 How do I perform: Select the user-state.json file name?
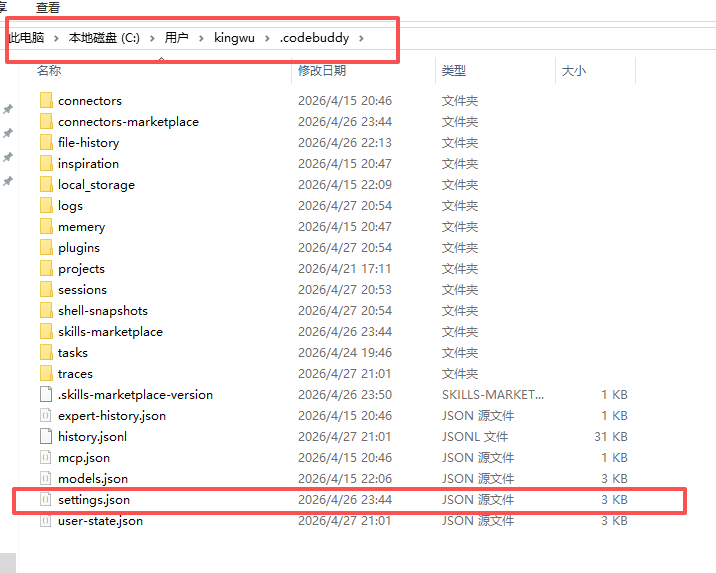[x=100, y=520]
